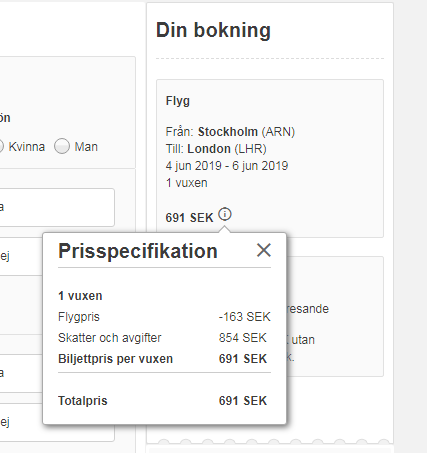
Task: Click the Skatter och avgifter row
Action: pyautogui.click(x=164, y=338)
